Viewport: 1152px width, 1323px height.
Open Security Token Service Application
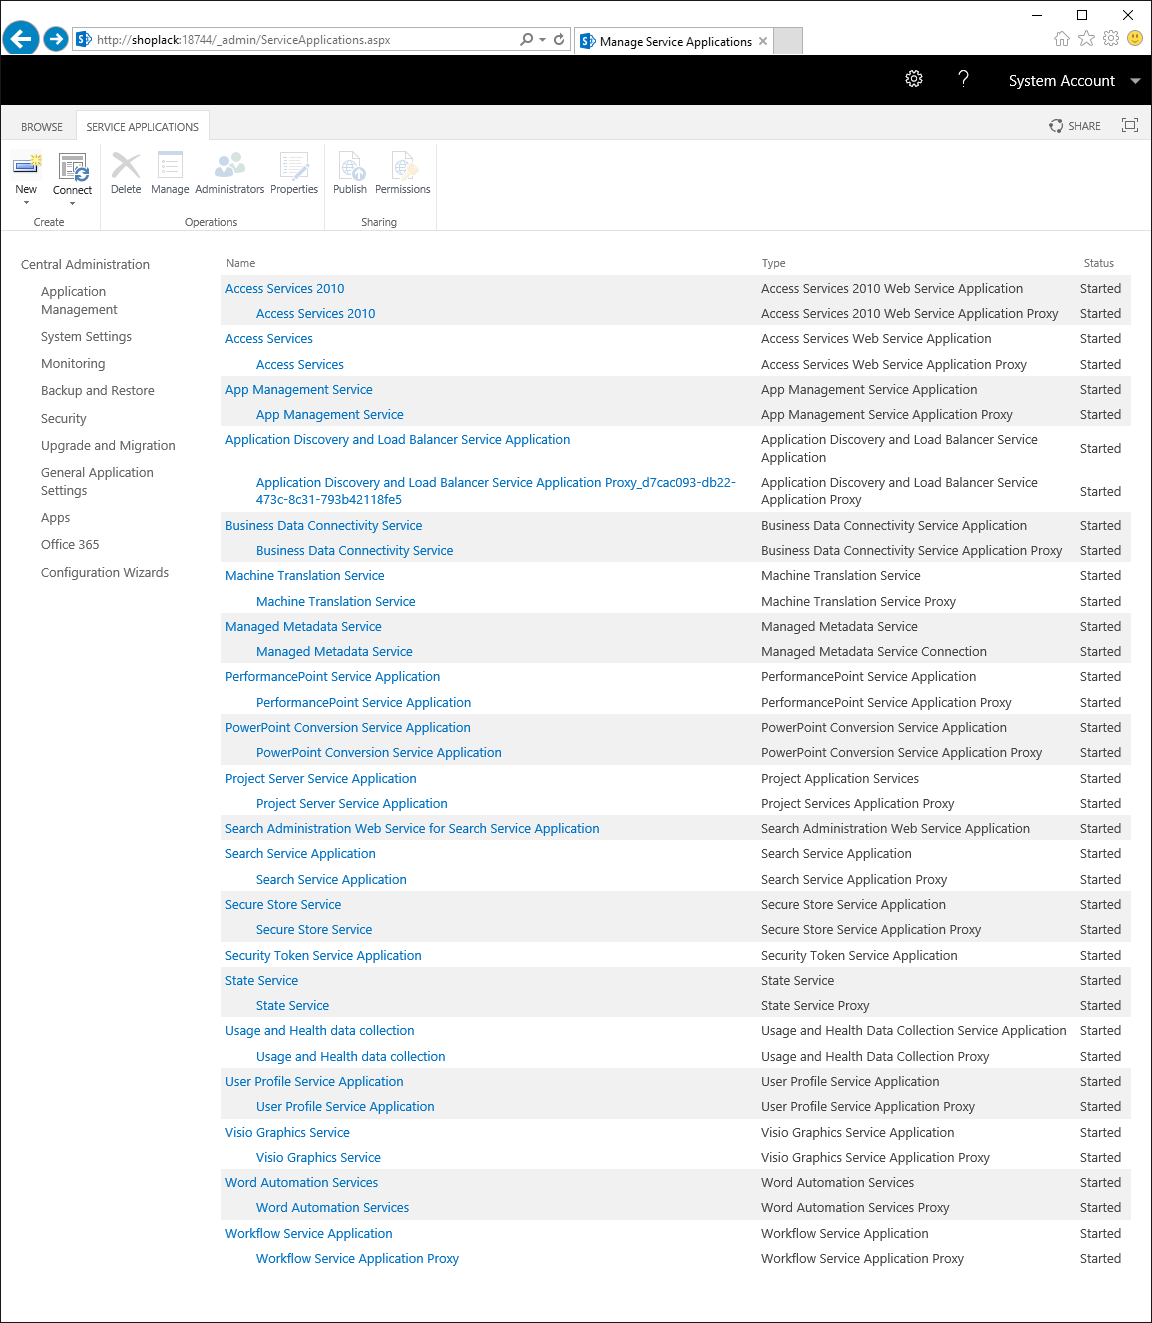point(323,956)
